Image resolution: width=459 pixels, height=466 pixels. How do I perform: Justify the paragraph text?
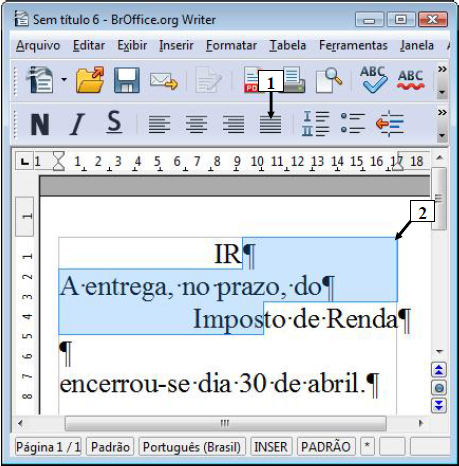pyautogui.click(x=270, y=124)
